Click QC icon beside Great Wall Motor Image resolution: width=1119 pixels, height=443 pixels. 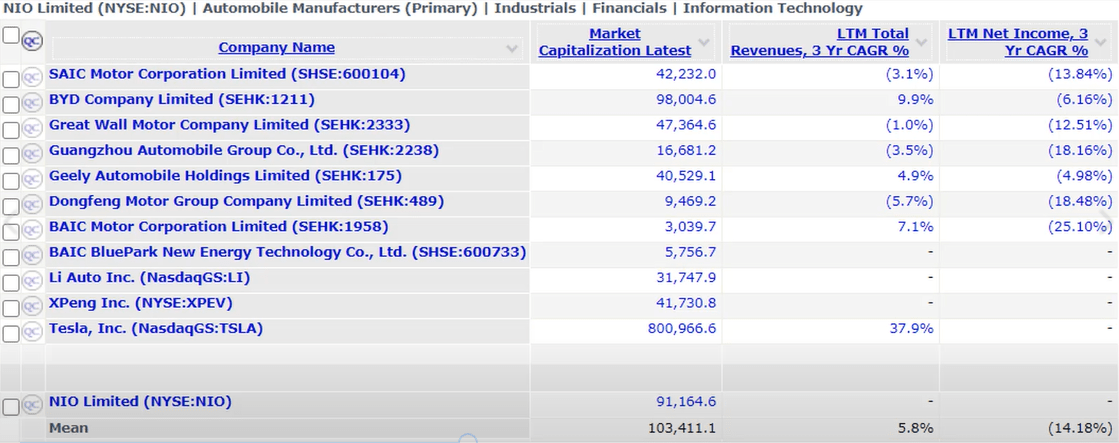31,128
